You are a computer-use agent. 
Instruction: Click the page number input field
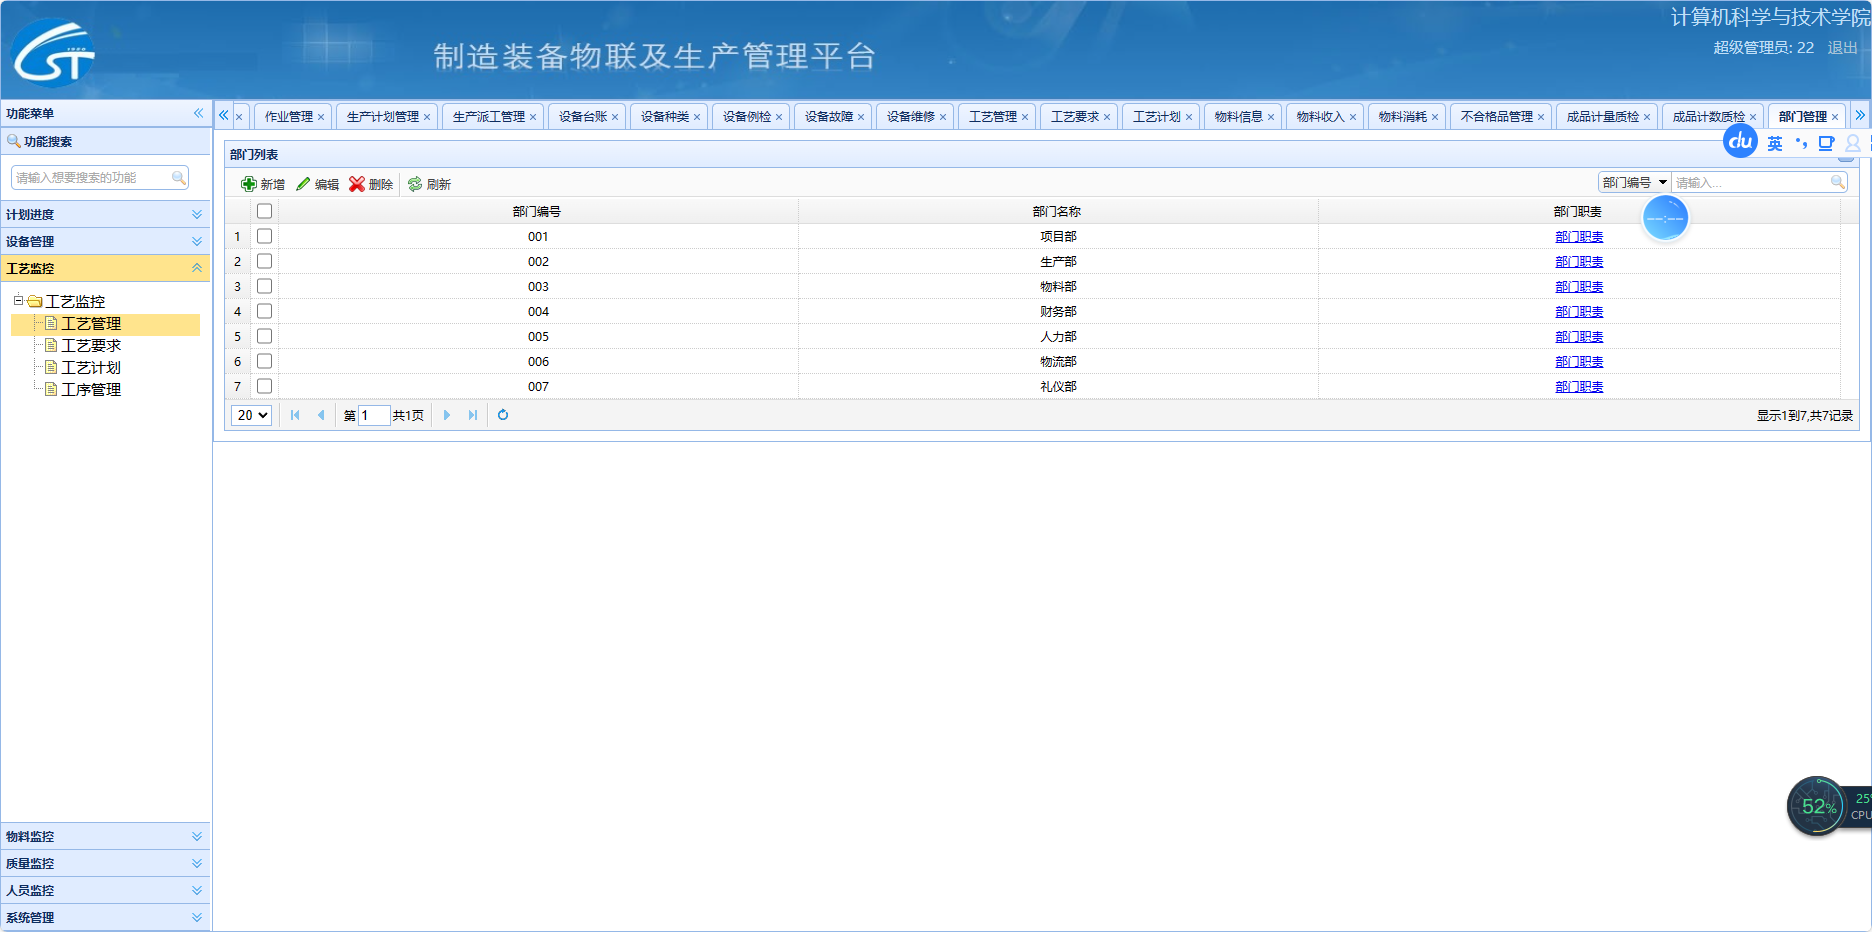[373, 415]
